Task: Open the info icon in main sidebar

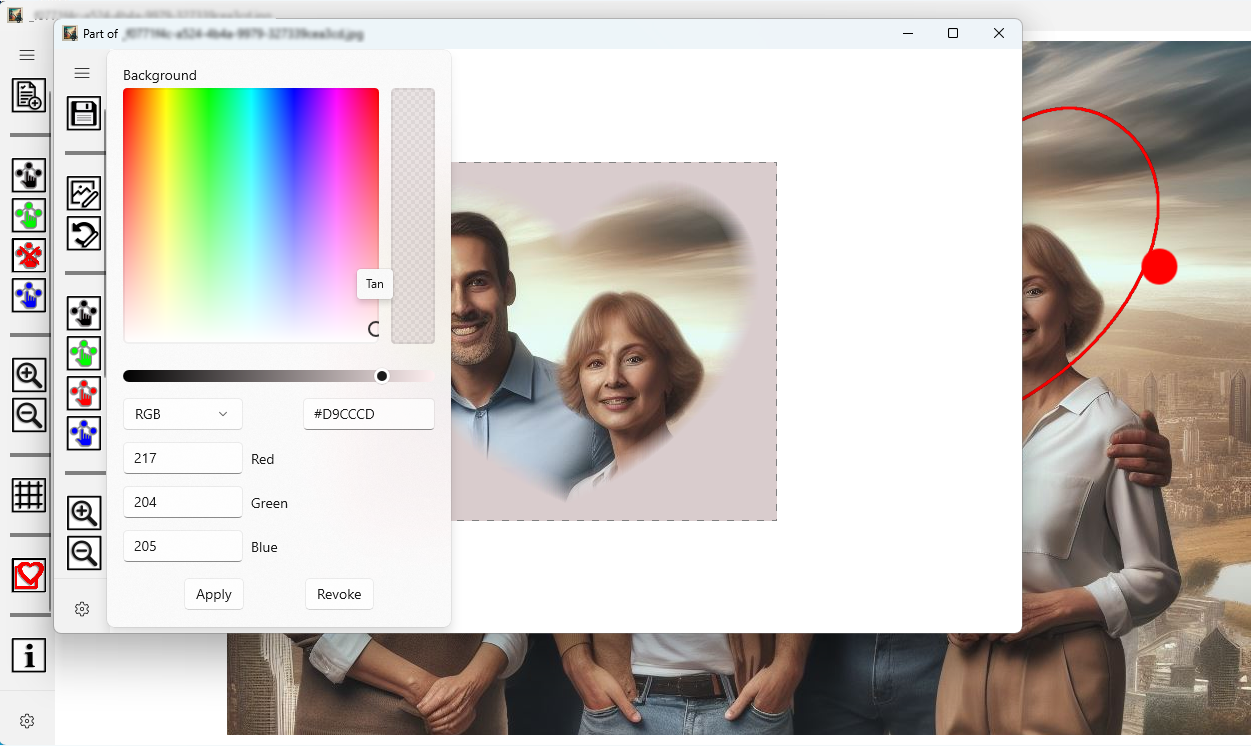Action: tap(29, 656)
